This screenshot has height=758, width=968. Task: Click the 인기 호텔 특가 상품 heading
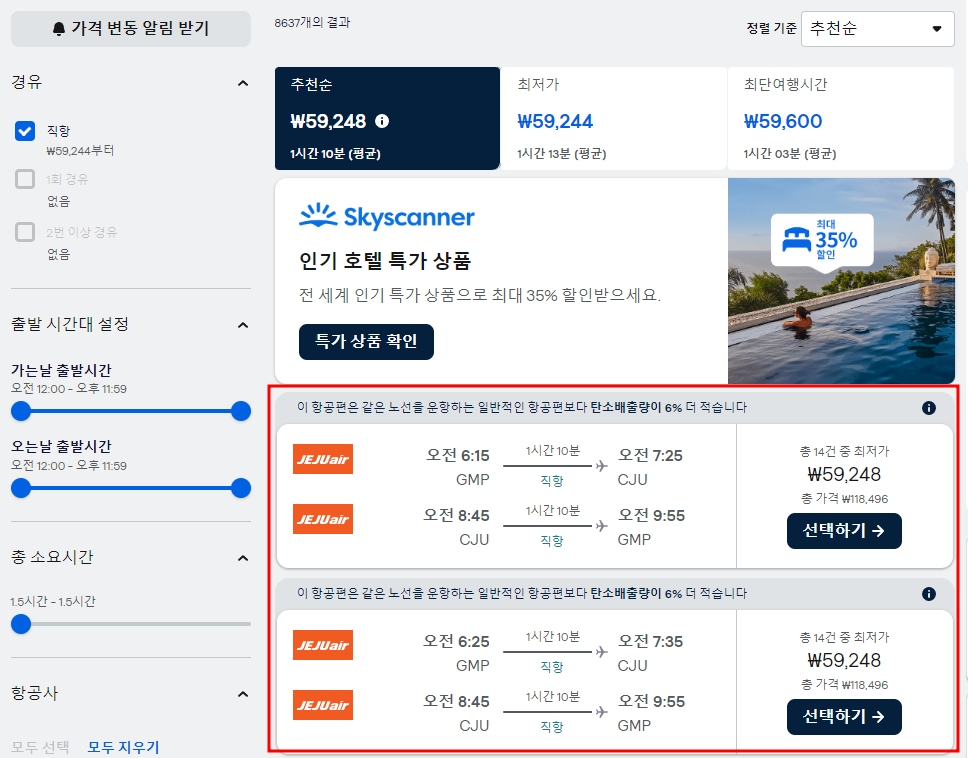(385, 260)
